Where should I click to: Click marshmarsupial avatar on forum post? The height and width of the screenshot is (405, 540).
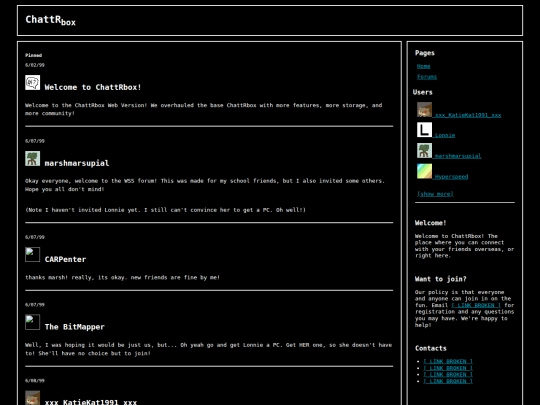pyautogui.click(x=32, y=158)
